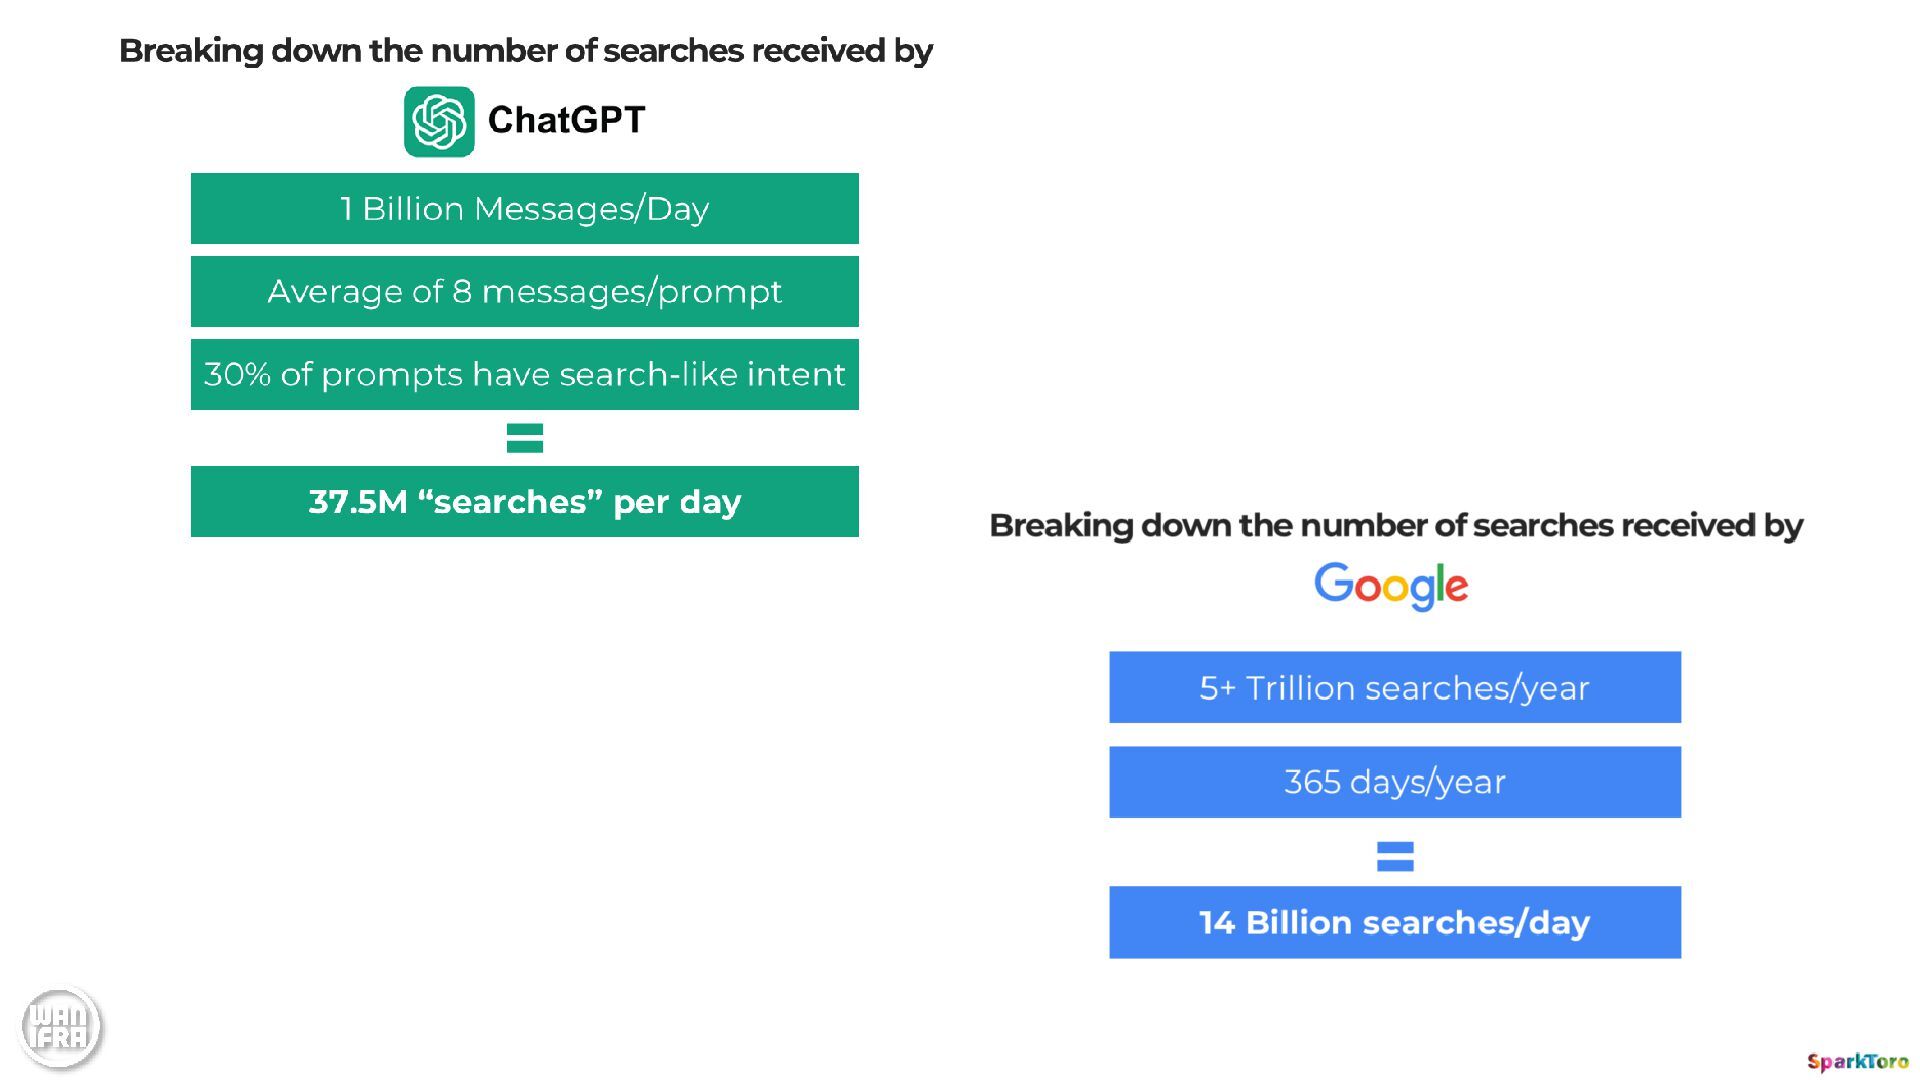Click the green ChatGPT logo icon
Image resolution: width=1920 pixels, height=1080 pixels.
(x=439, y=121)
